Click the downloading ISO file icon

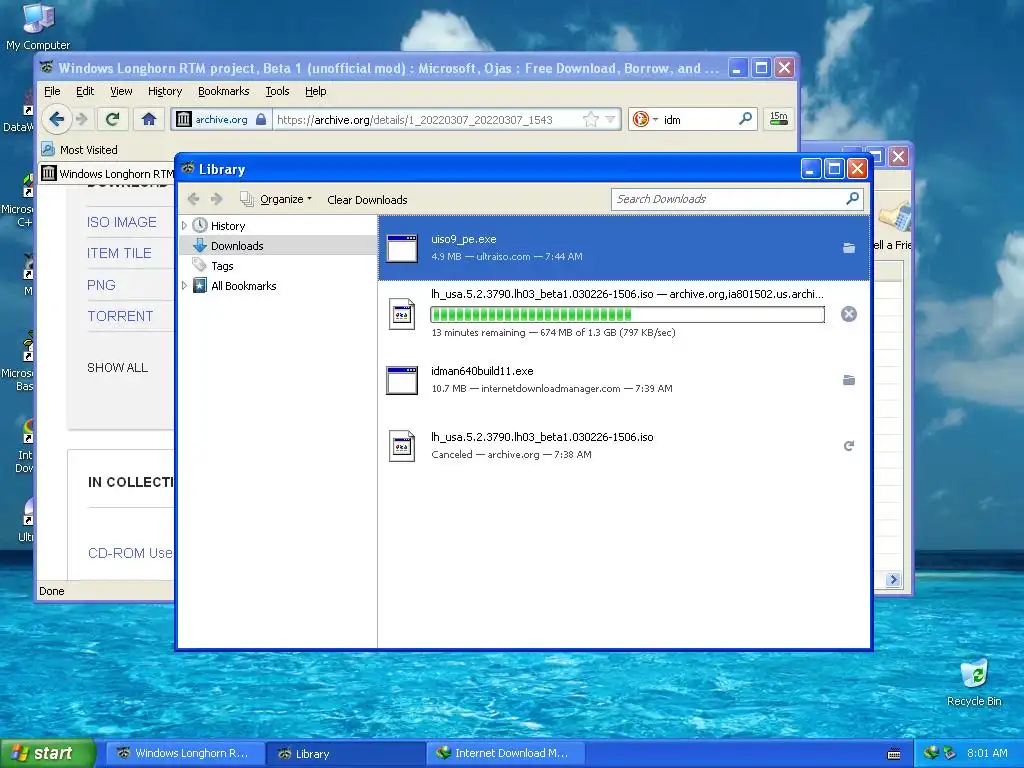coord(402,314)
